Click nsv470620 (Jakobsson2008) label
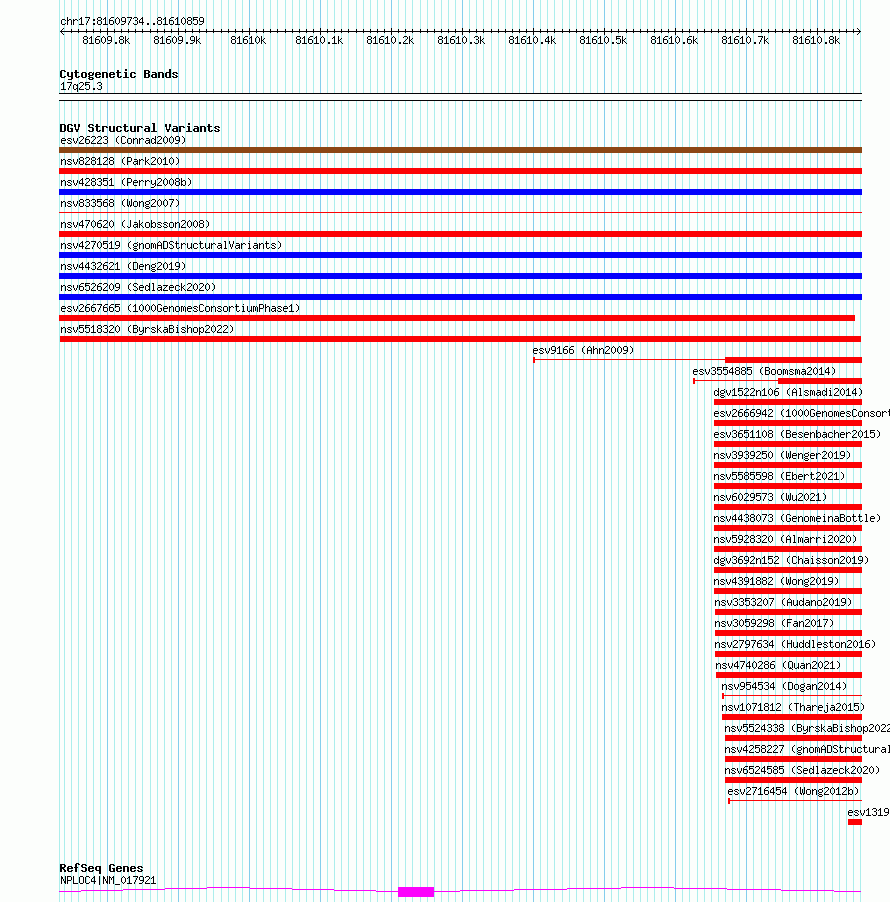This screenshot has height=902, width=890. point(135,224)
